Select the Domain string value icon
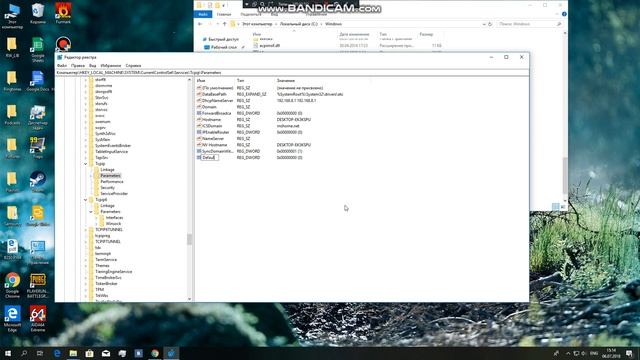Viewport: 640px width, 360px height. click(x=199, y=107)
